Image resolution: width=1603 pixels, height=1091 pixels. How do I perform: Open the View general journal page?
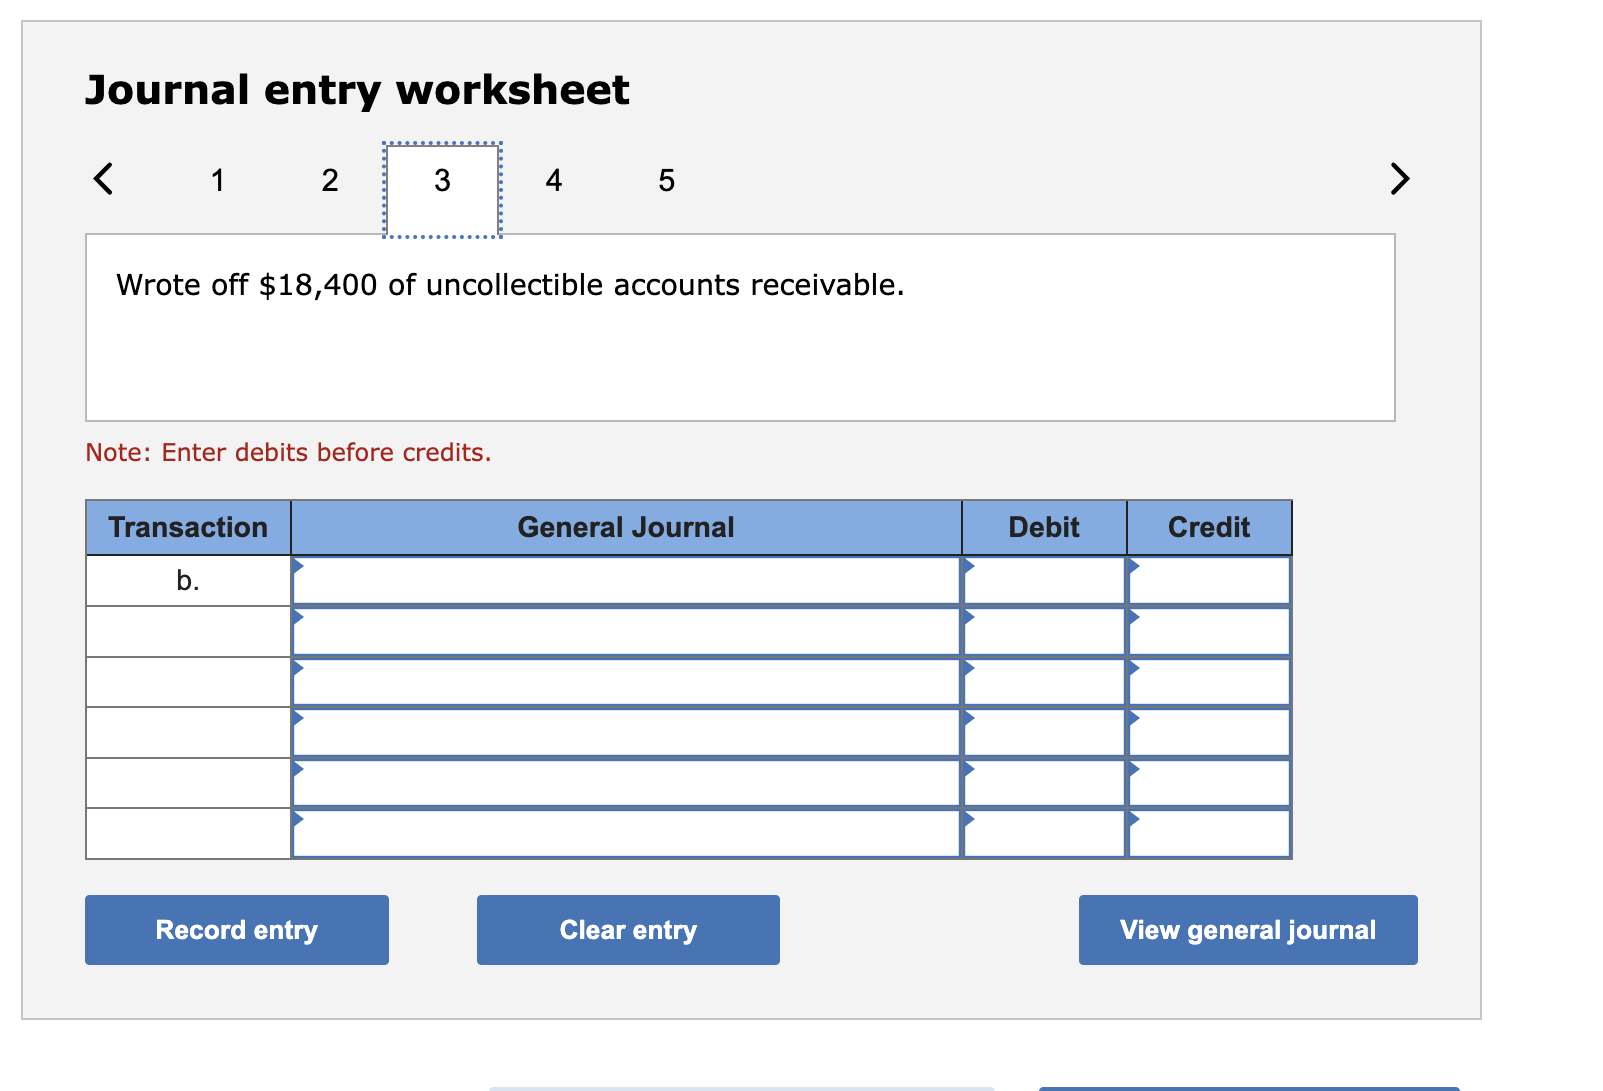click(x=1247, y=929)
